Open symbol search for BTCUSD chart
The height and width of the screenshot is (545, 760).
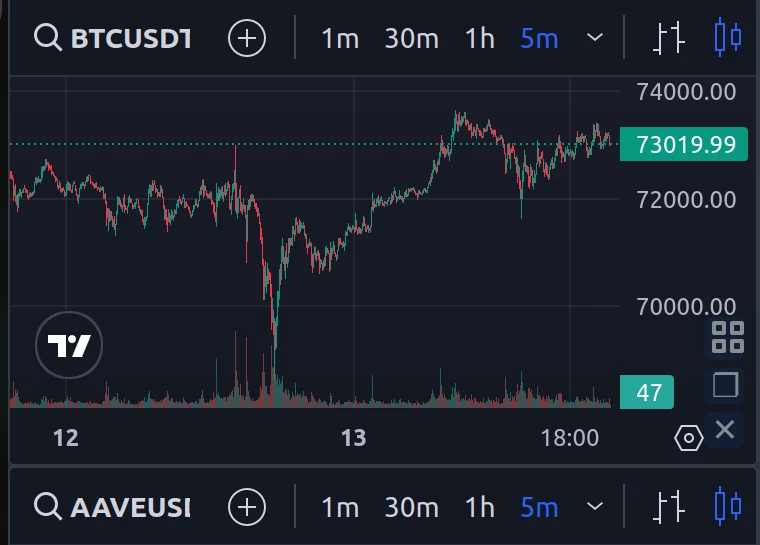[48, 38]
